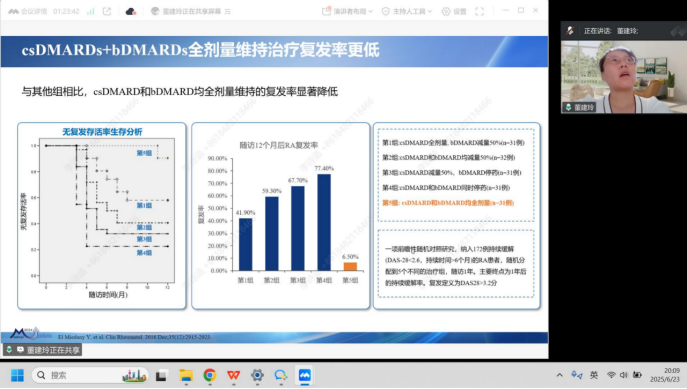Click the 77.40% bar value label

[x=324, y=168]
